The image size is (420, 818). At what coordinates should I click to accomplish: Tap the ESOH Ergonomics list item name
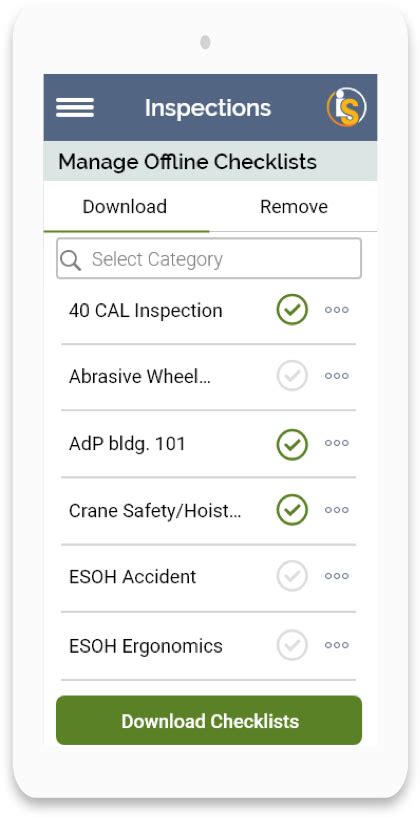[x=146, y=646]
